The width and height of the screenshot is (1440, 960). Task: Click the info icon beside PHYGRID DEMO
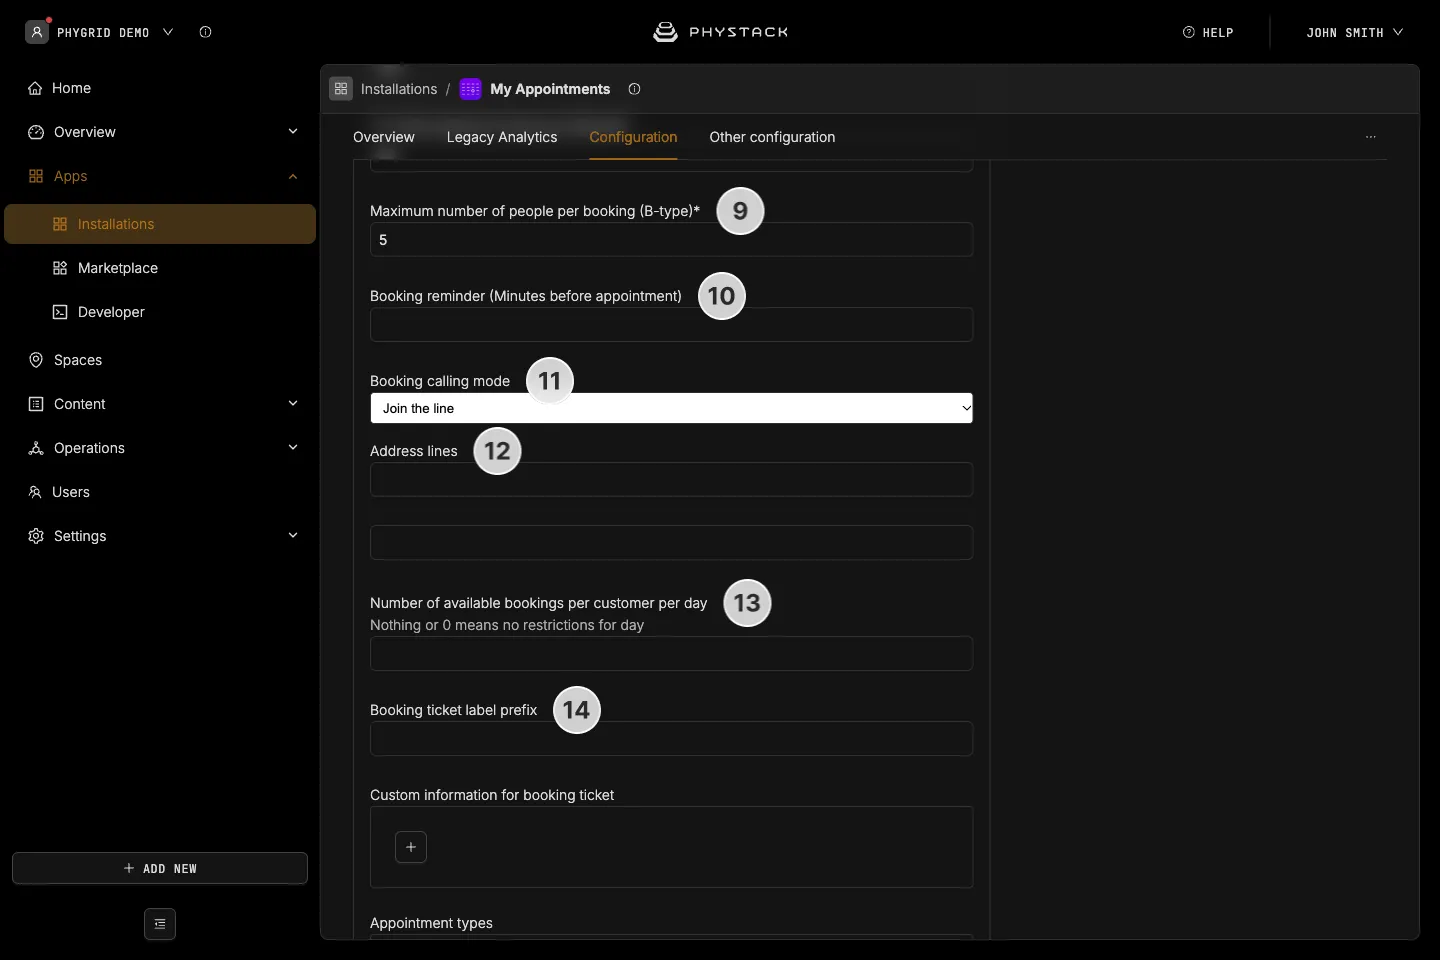tap(205, 32)
